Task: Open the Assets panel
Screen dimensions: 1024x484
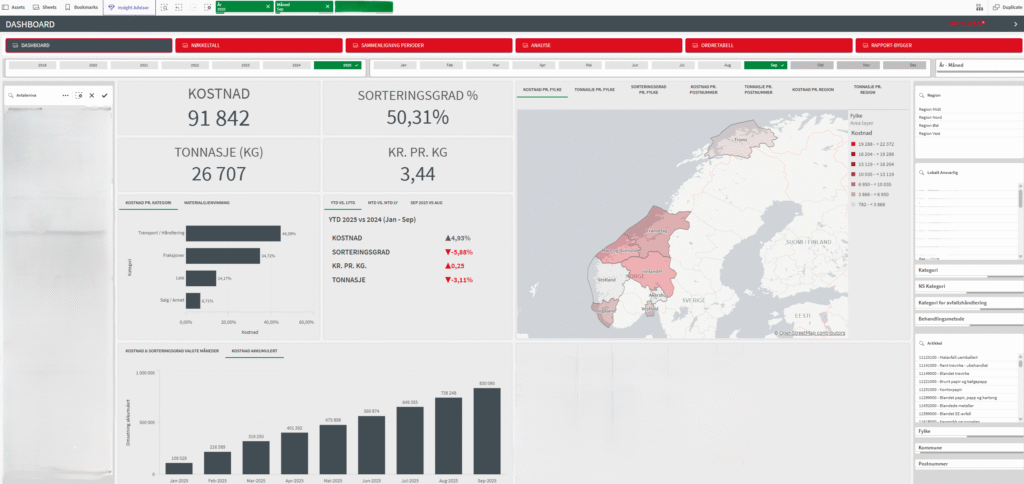Action: tap(13, 6)
